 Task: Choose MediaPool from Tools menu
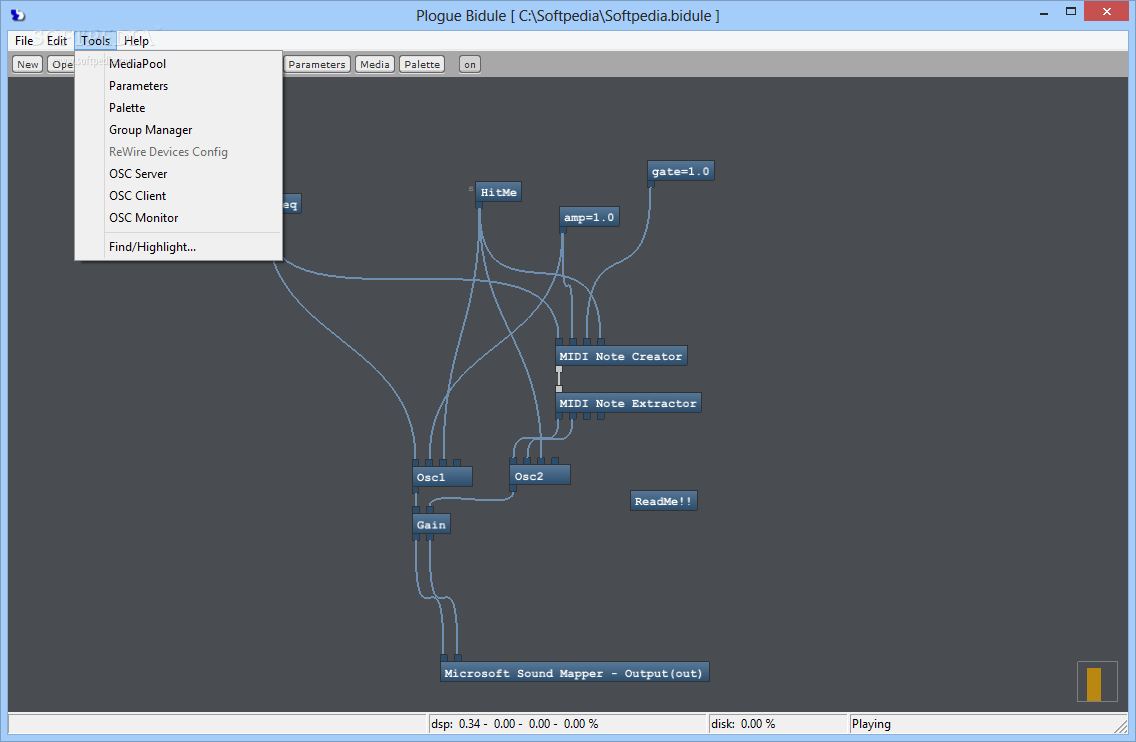(x=178, y=64)
